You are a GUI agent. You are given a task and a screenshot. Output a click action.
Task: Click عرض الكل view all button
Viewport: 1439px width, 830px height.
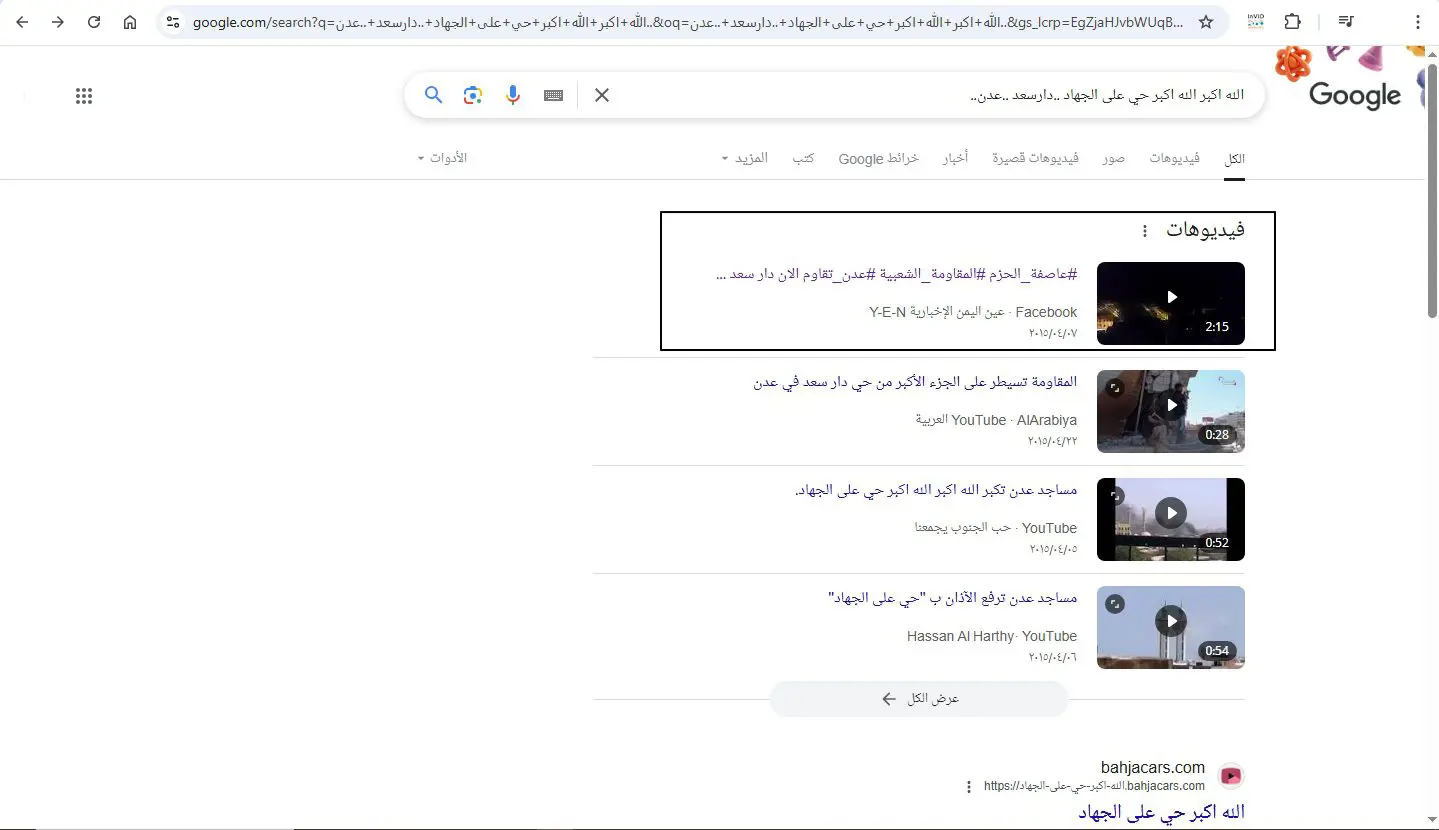click(918, 699)
